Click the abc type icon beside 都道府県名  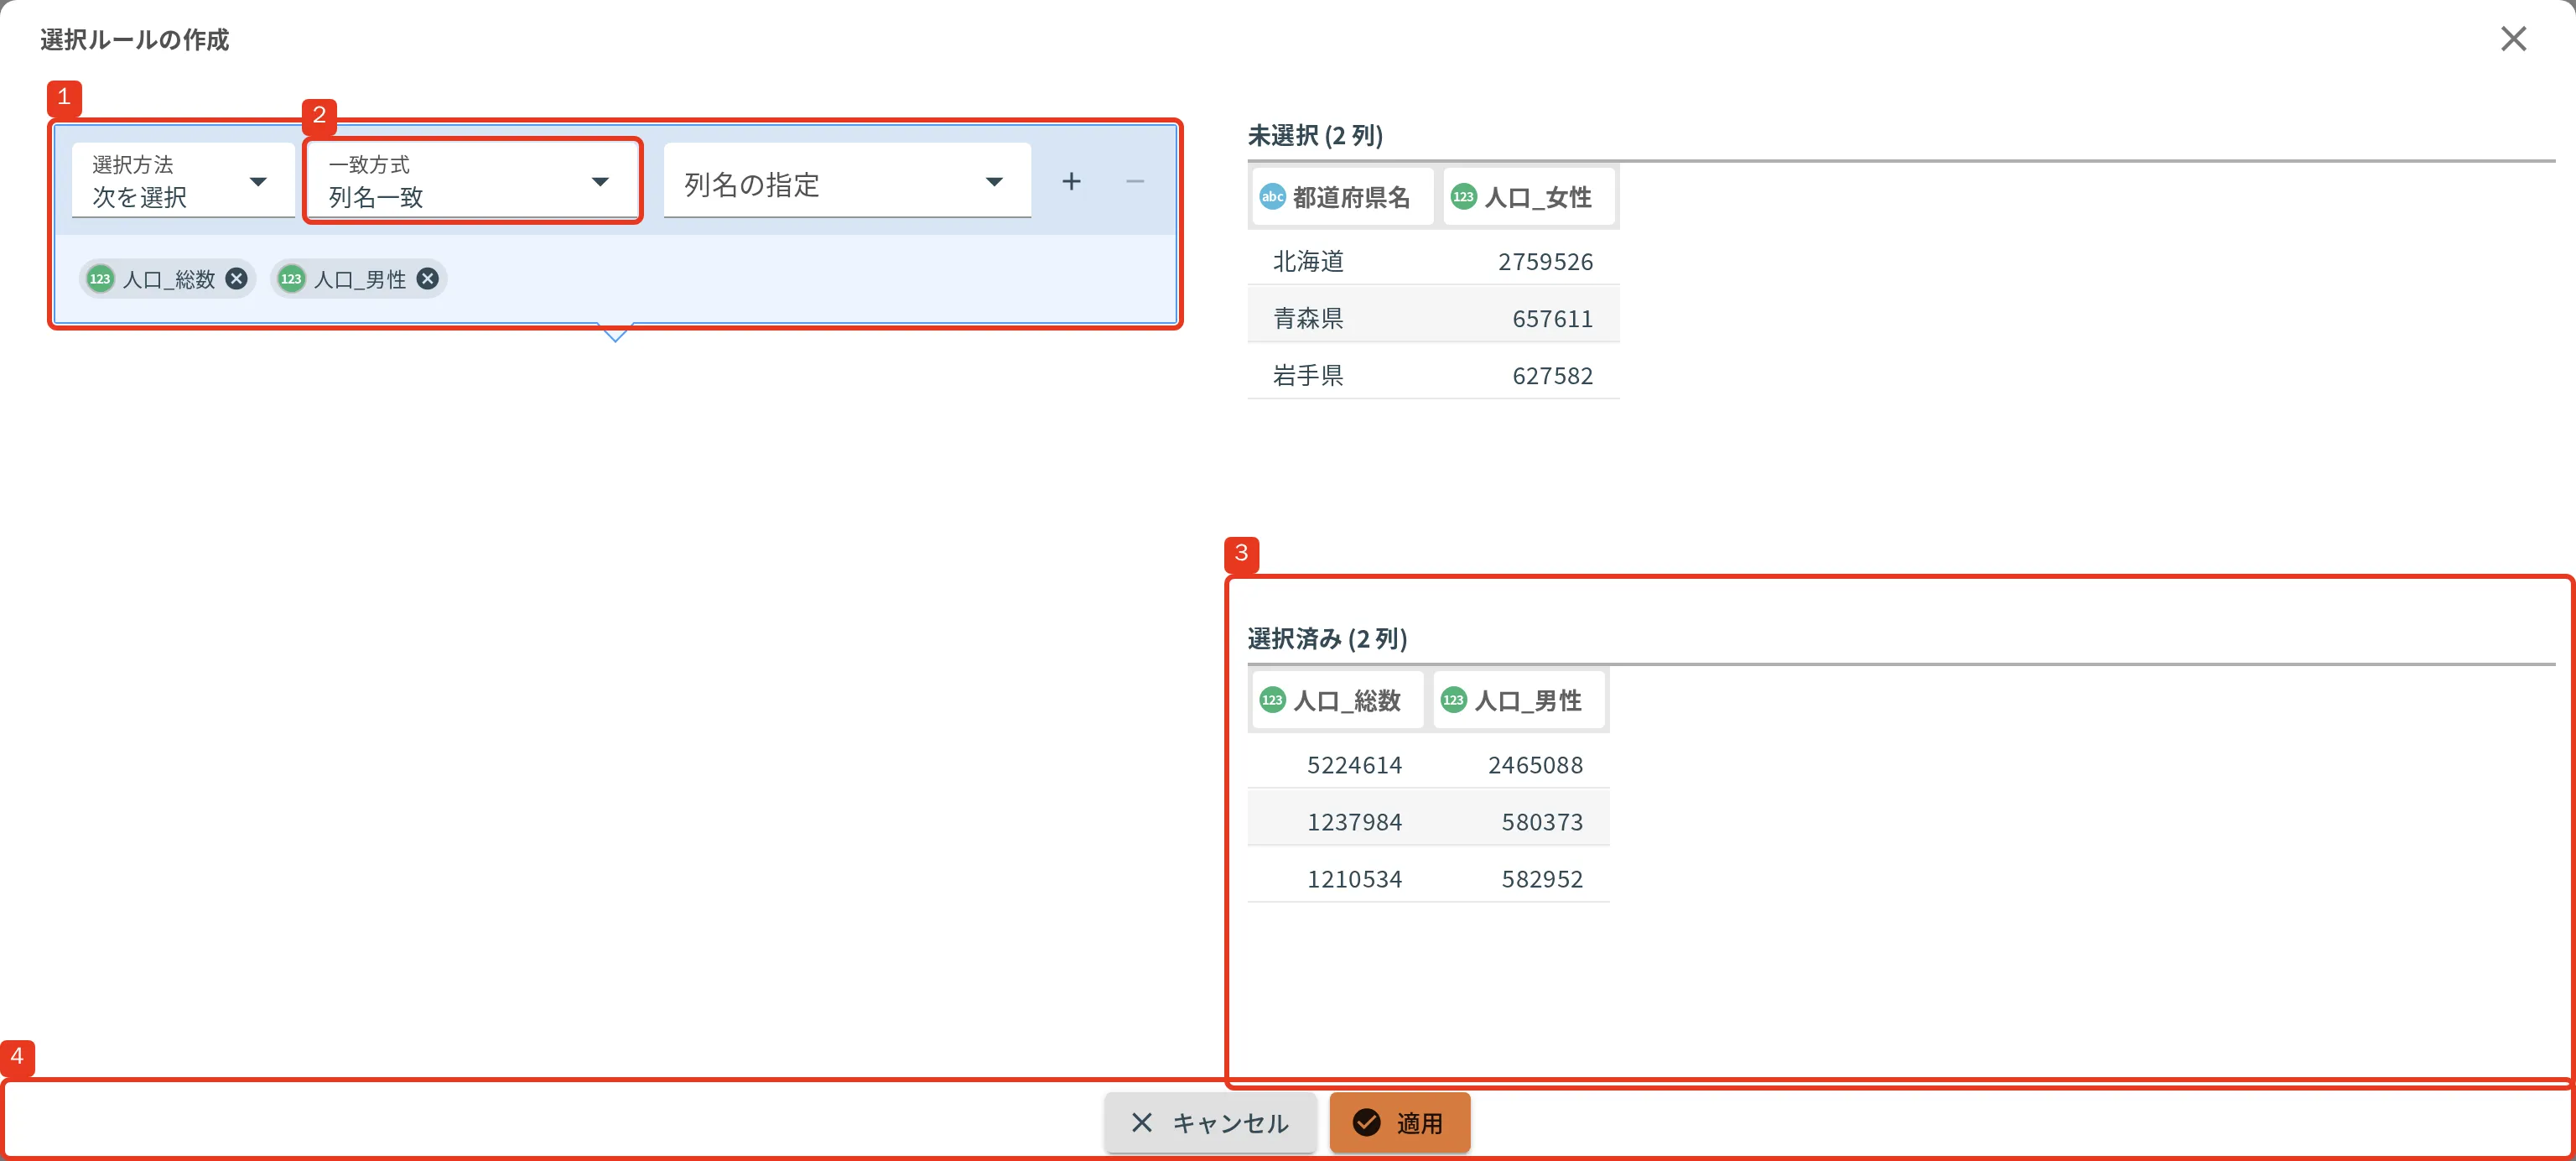[1272, 196]
